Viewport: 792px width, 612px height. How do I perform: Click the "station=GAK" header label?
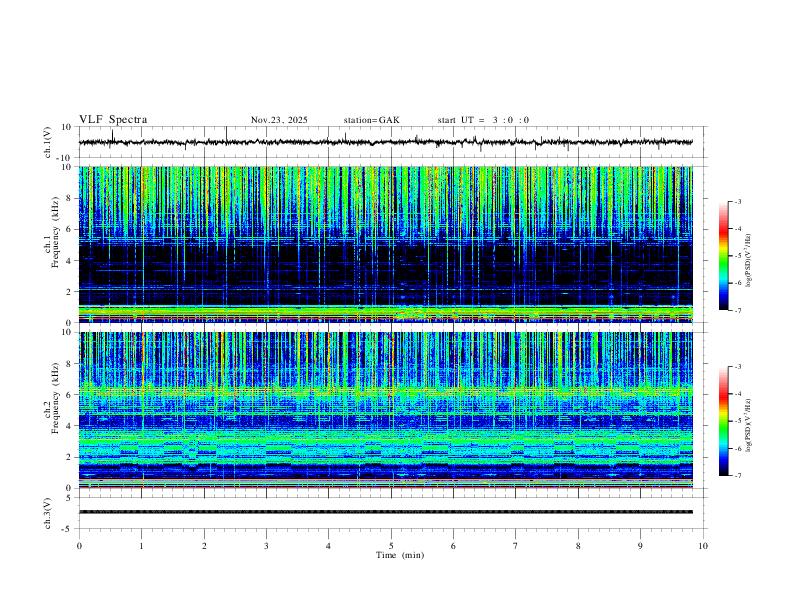[x=371, y=120]
